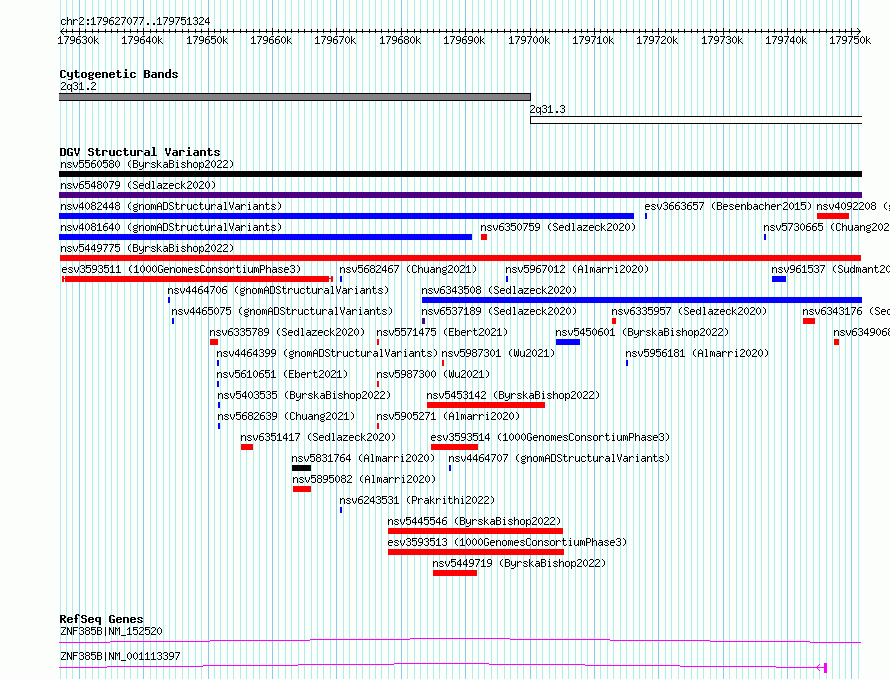This screenshot has width=890, height=679.
Task: Click the nsv5560580 (ByrskaBishop2022) variant label
Action: click(x=147, y=164)
